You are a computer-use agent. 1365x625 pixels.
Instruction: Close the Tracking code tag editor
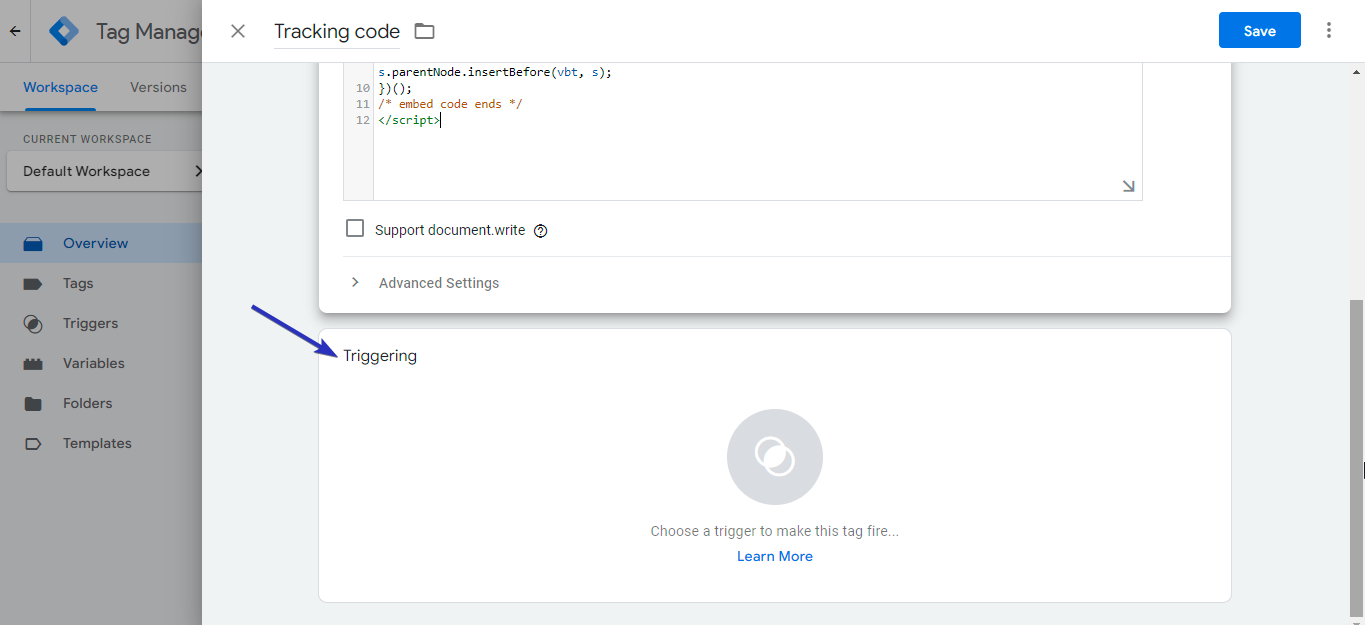point(238,31)
